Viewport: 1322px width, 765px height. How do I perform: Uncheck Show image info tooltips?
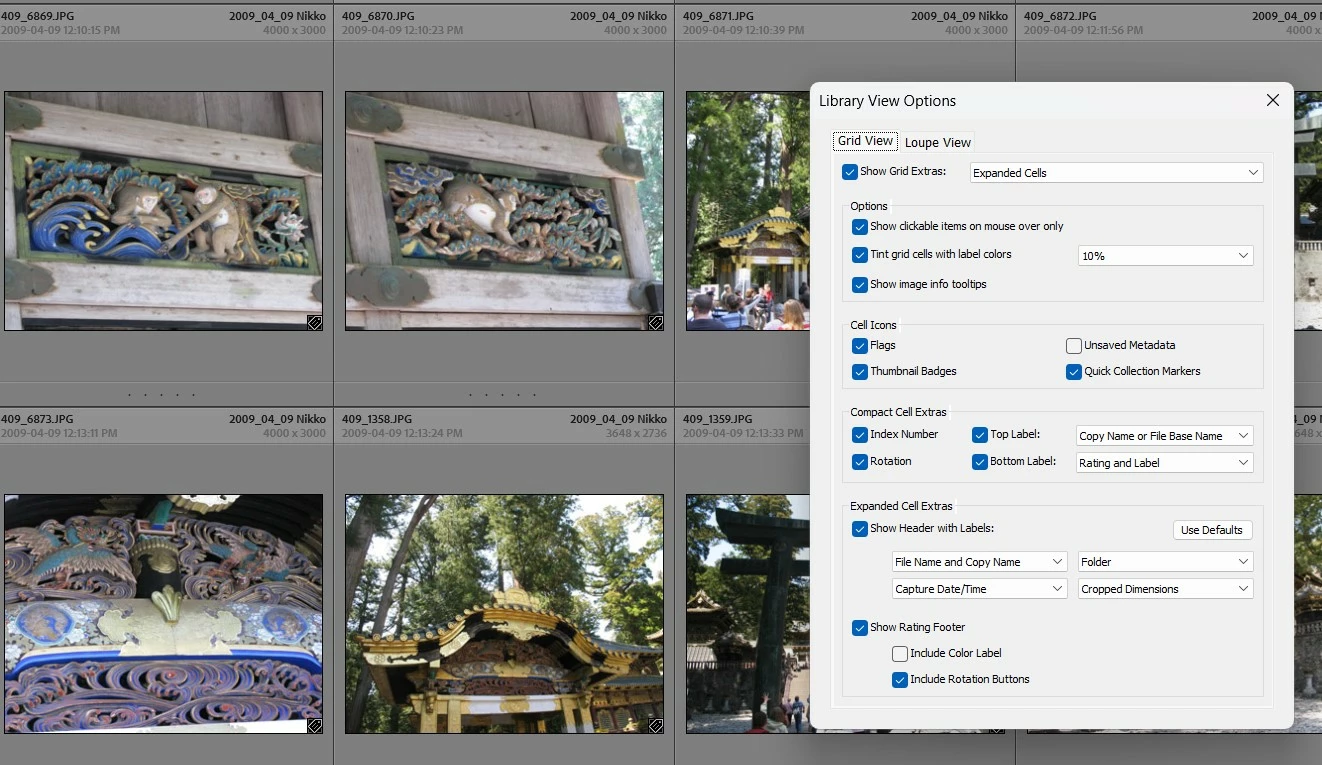860,285
